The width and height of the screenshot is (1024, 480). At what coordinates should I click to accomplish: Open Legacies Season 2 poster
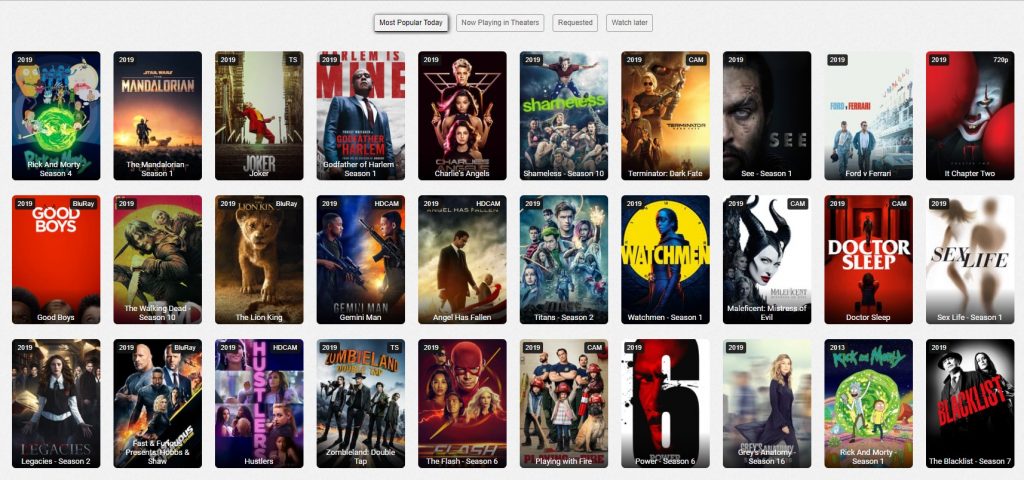[56, 403]
